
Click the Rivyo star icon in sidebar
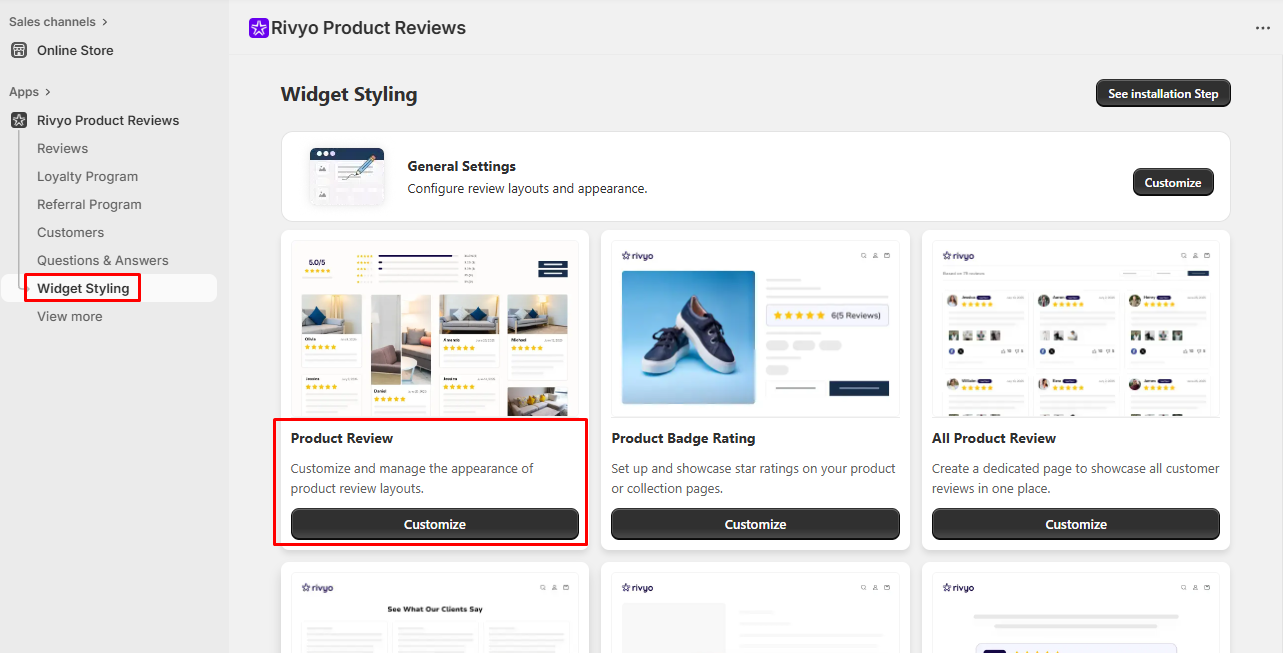19,120
